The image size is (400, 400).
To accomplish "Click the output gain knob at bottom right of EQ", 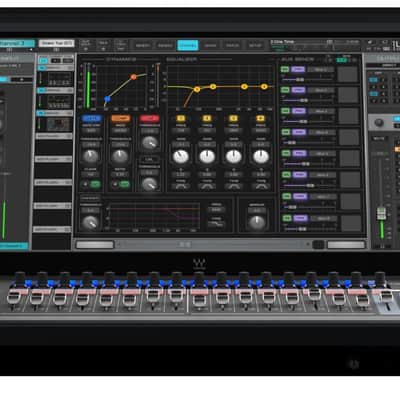I will [257, 222].
